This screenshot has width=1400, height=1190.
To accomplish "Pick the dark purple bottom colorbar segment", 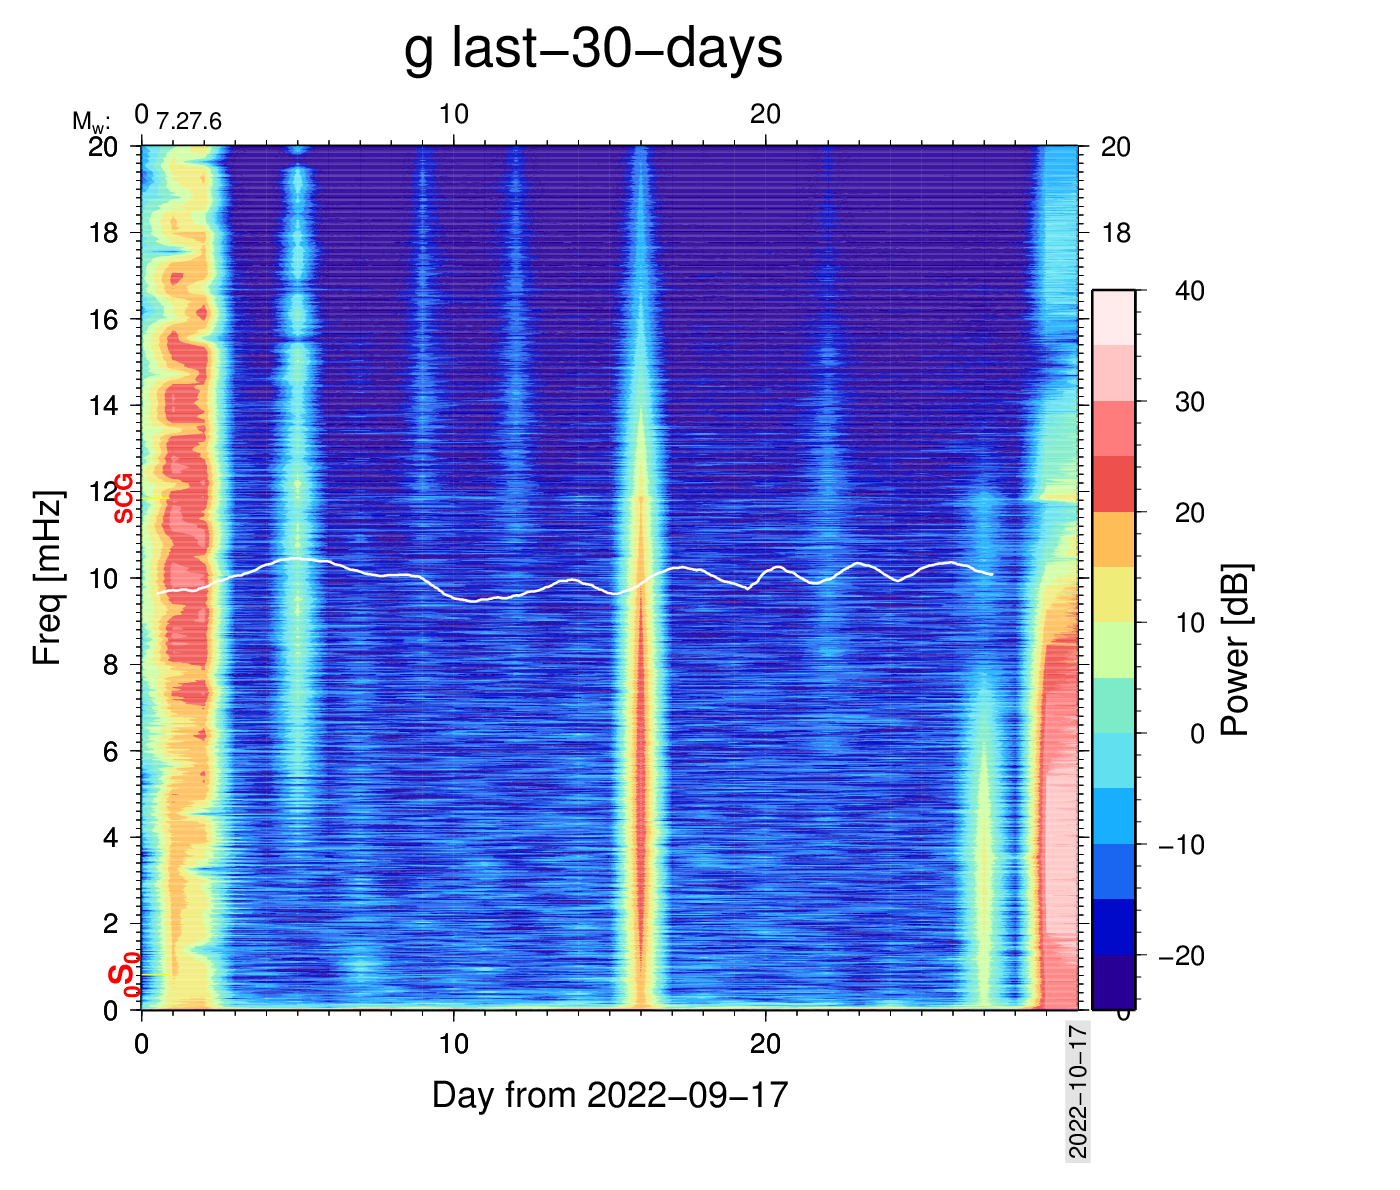I will [1113, 982].
